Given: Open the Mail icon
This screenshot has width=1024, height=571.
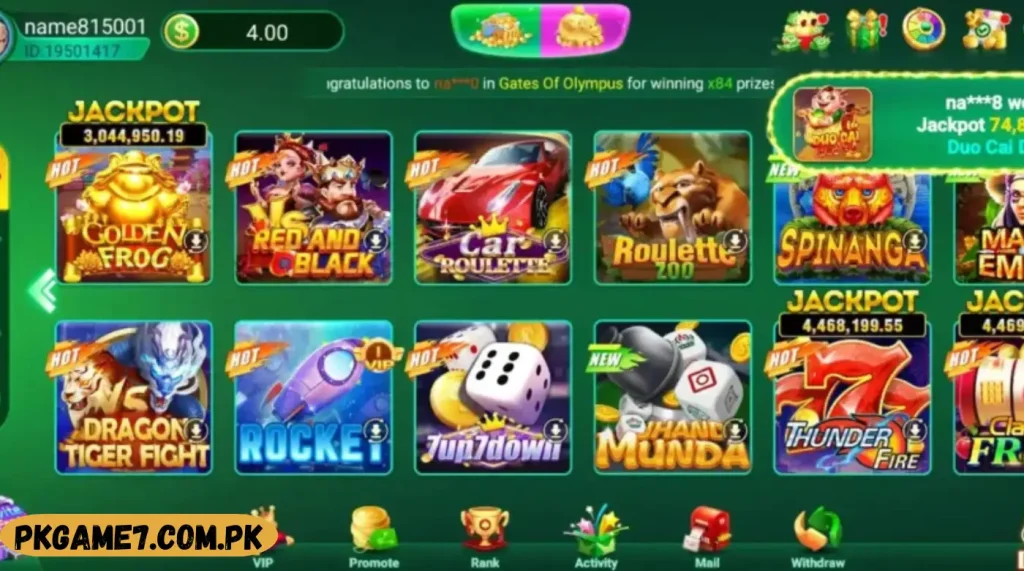Looking at the screenshot, I should pyautogui.click(x=707, y=537).
